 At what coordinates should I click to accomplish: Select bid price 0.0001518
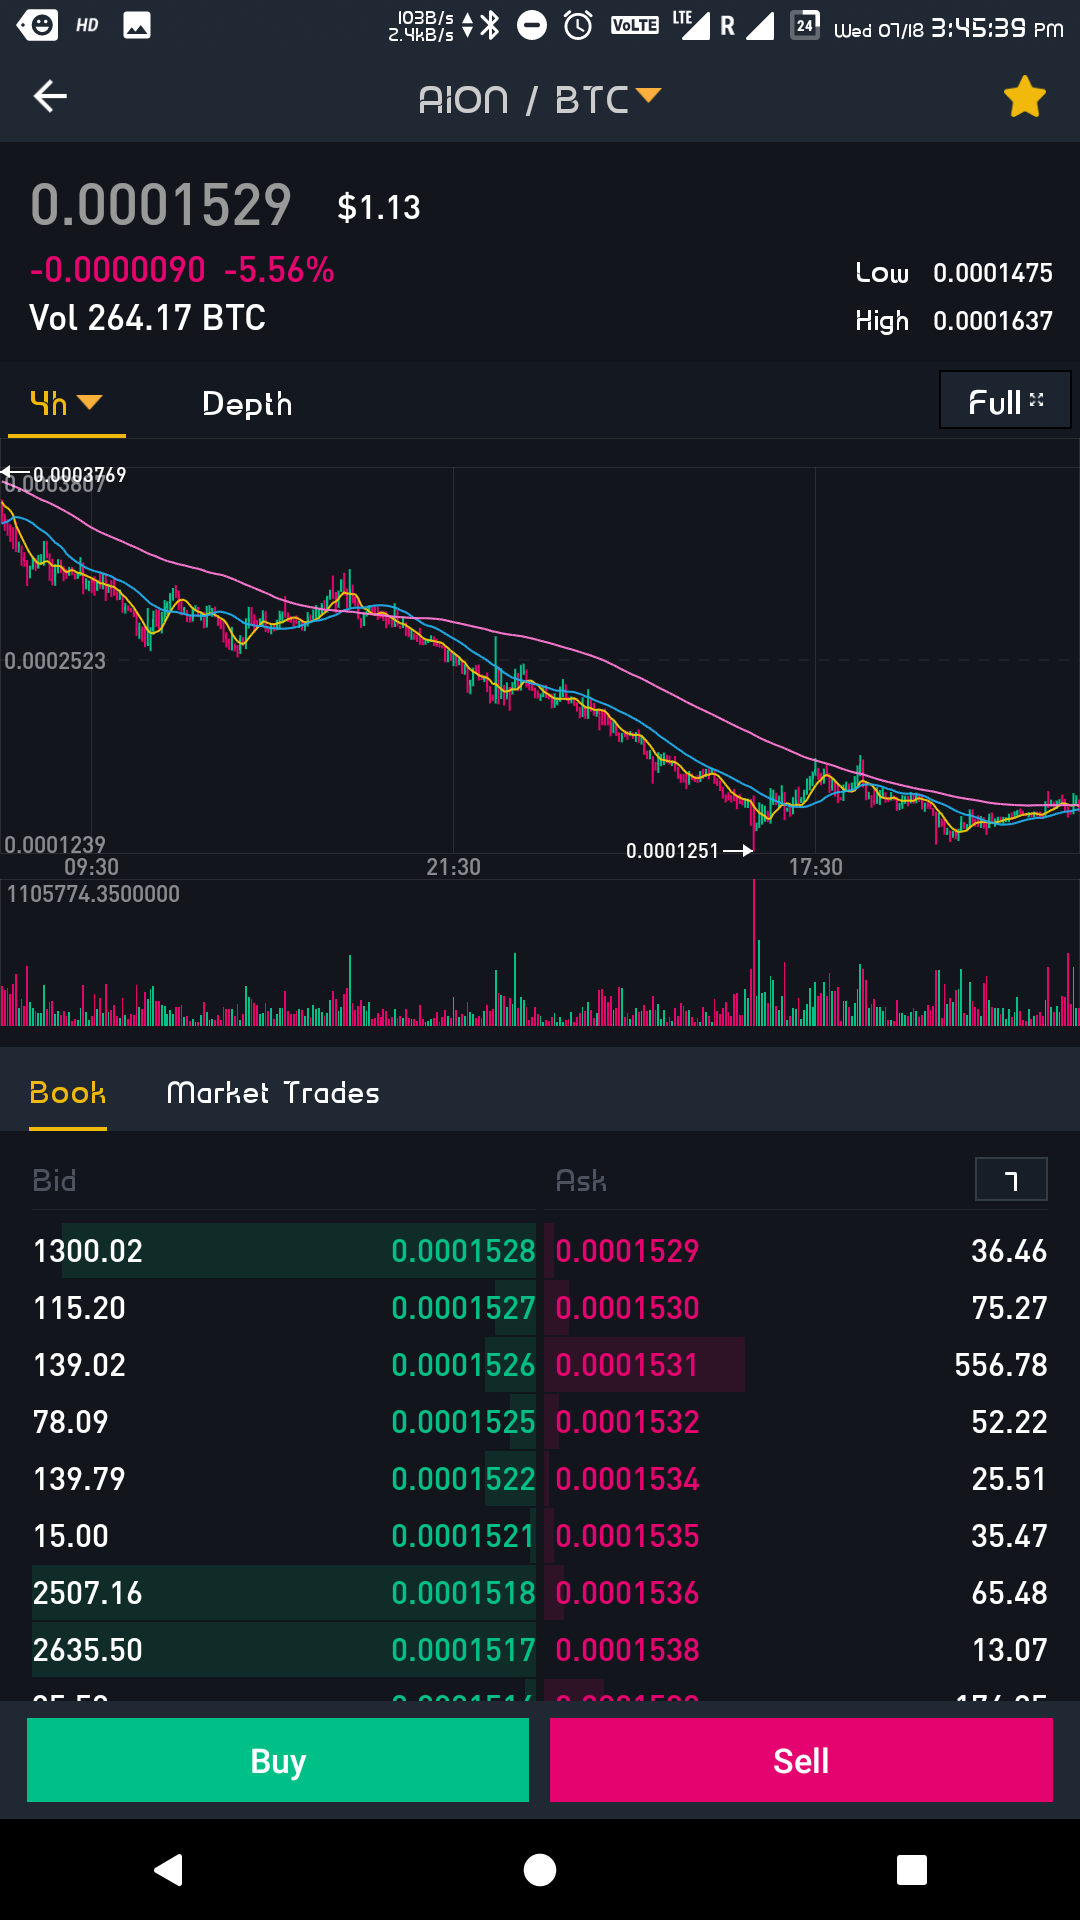pyautogui.click(x=463, y=1593)
